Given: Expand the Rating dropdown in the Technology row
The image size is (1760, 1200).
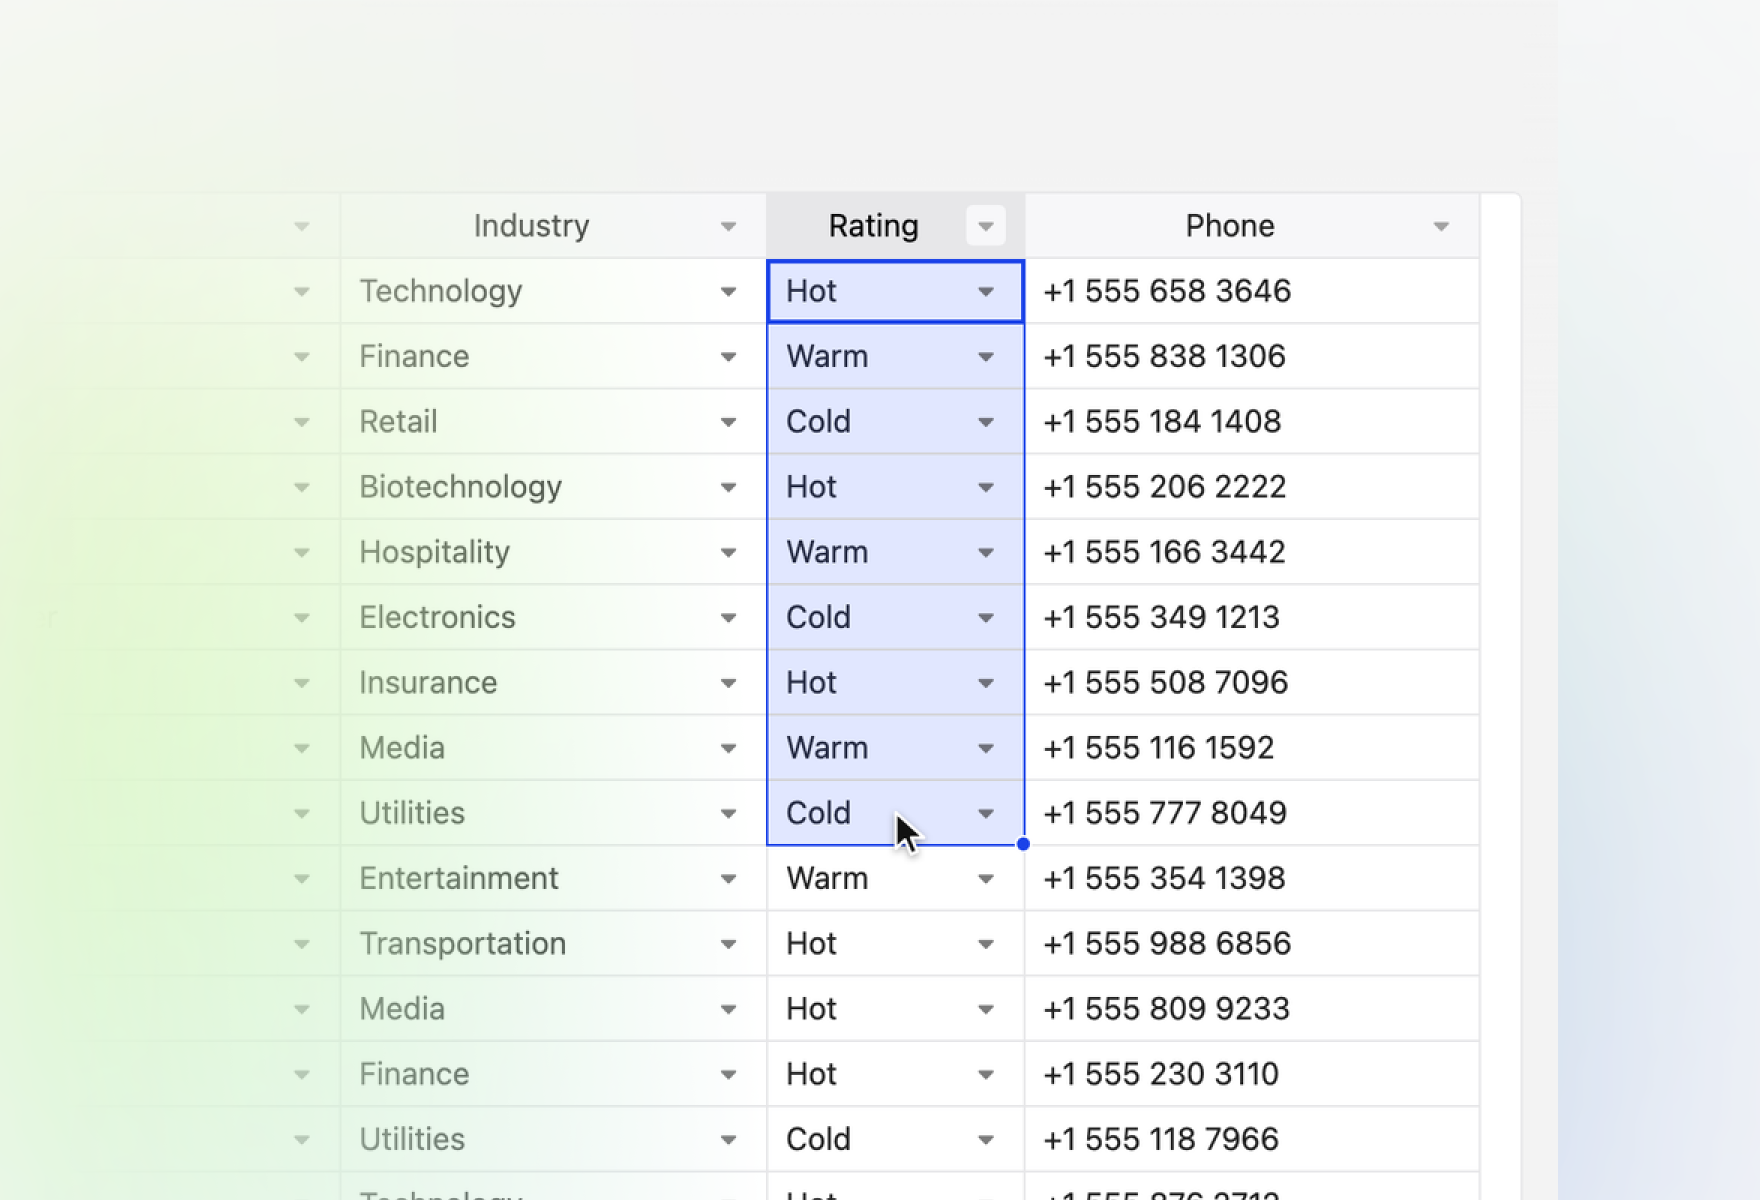Looking at the screenshot, I should pyautogui.click(x=986, y=292).
